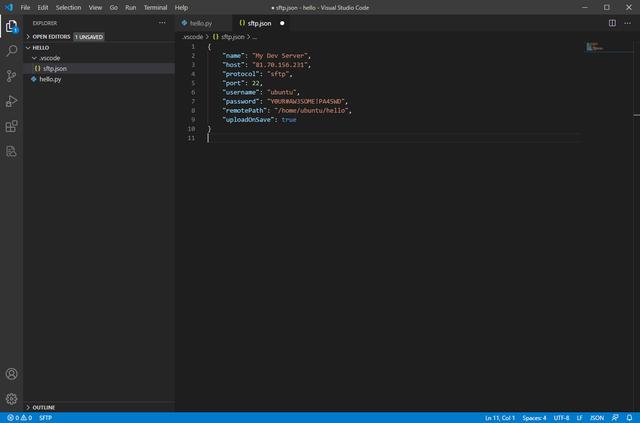Open the Edit menu
The width and height of the screenshot is (640, 423).
[x=43, y=7]
